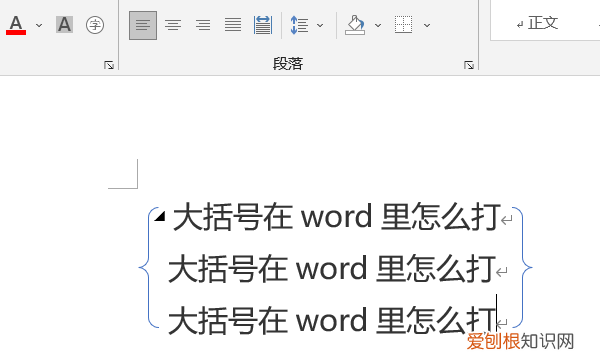
Task: Select the right curly brace shape
Action: pos(522,267)
